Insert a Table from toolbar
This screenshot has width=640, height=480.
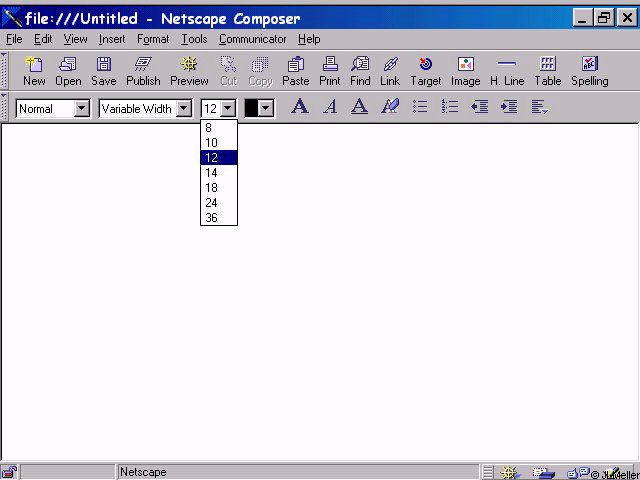click(x=548, y=71)
